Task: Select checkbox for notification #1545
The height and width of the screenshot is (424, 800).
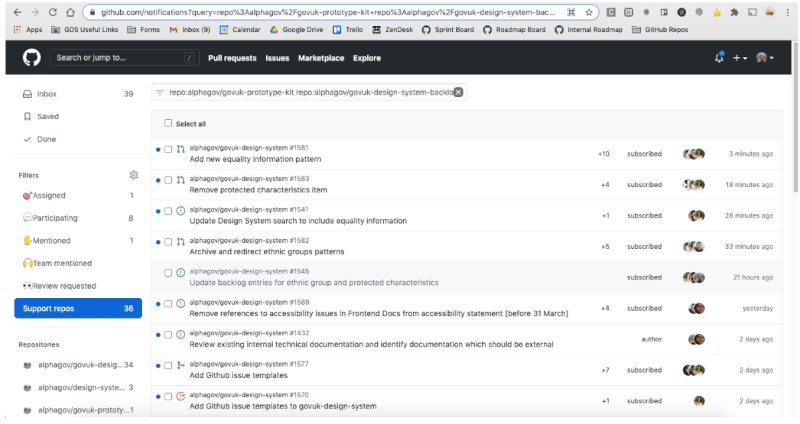Action: 168,273
